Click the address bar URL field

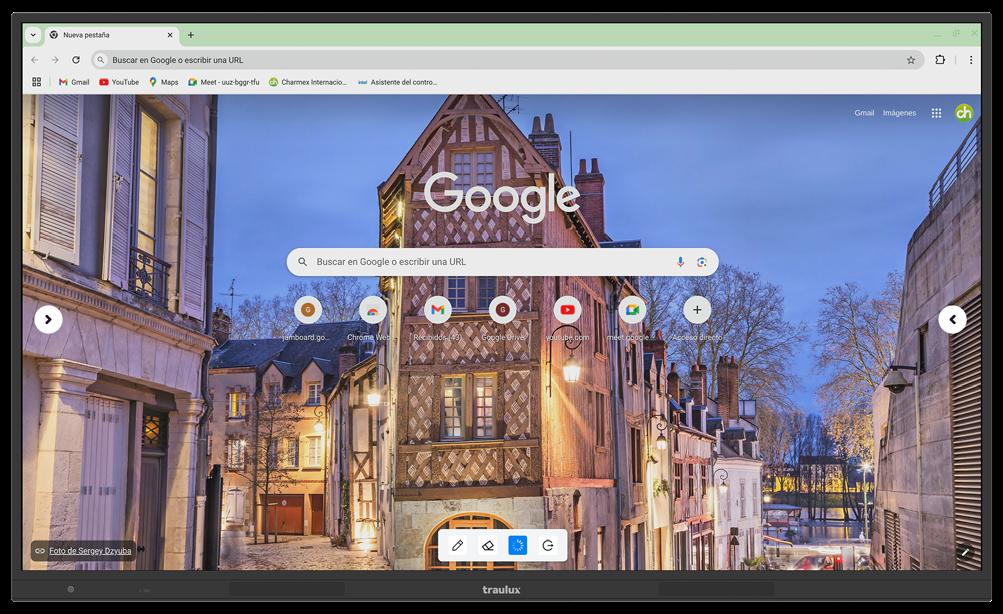(x=507, y=60)
